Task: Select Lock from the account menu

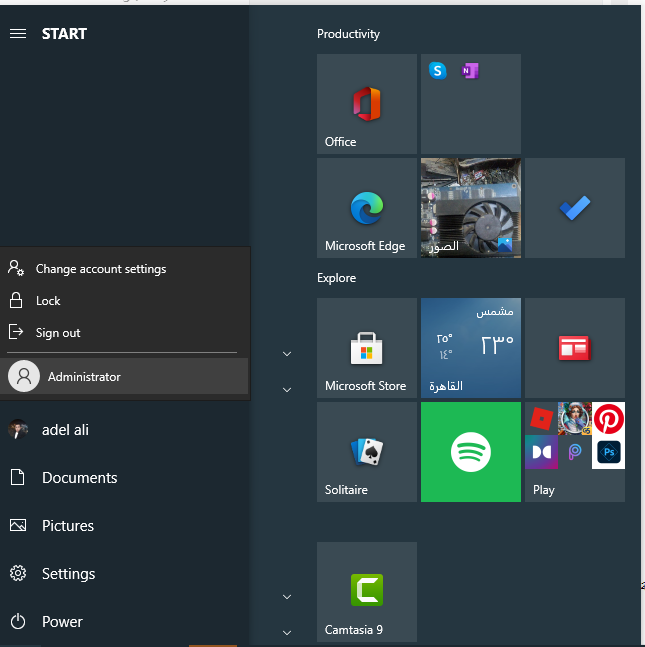Action: coord(124,301)
